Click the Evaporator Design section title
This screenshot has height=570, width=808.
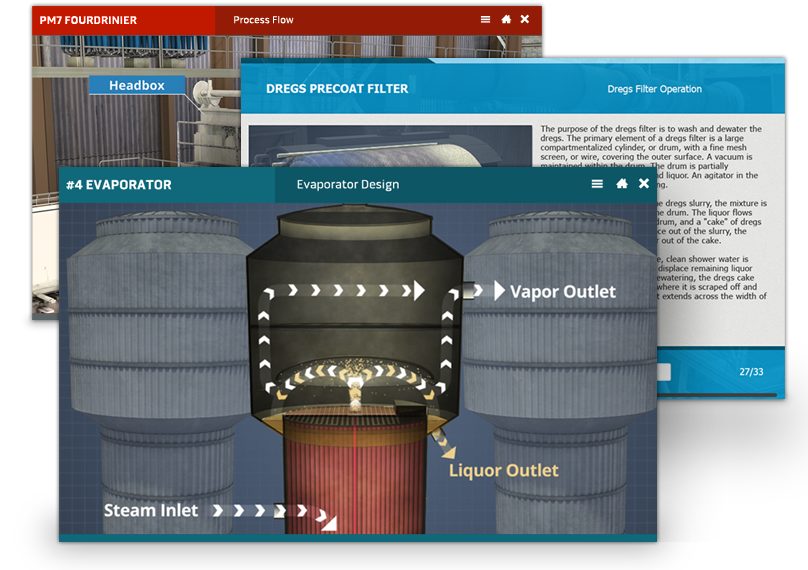[347, 185]
